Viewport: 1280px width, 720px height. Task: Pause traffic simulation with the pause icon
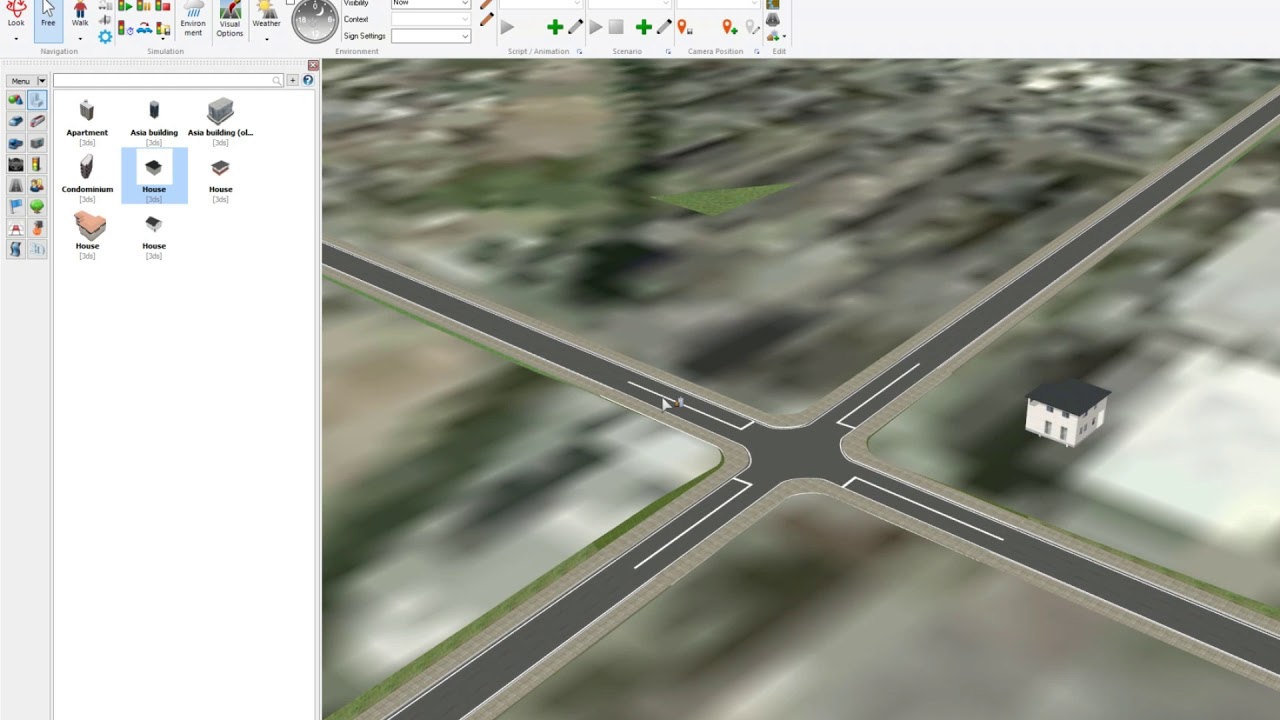[144, 6]
